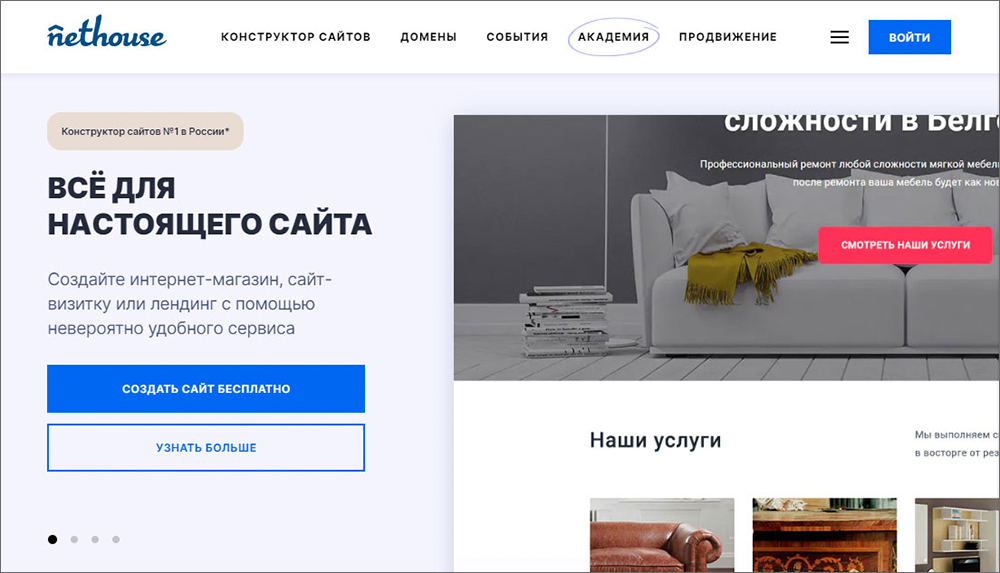Click Создать сайт бесплатно button
Viewport: 1000px width, 573px height.
(206, 389)
